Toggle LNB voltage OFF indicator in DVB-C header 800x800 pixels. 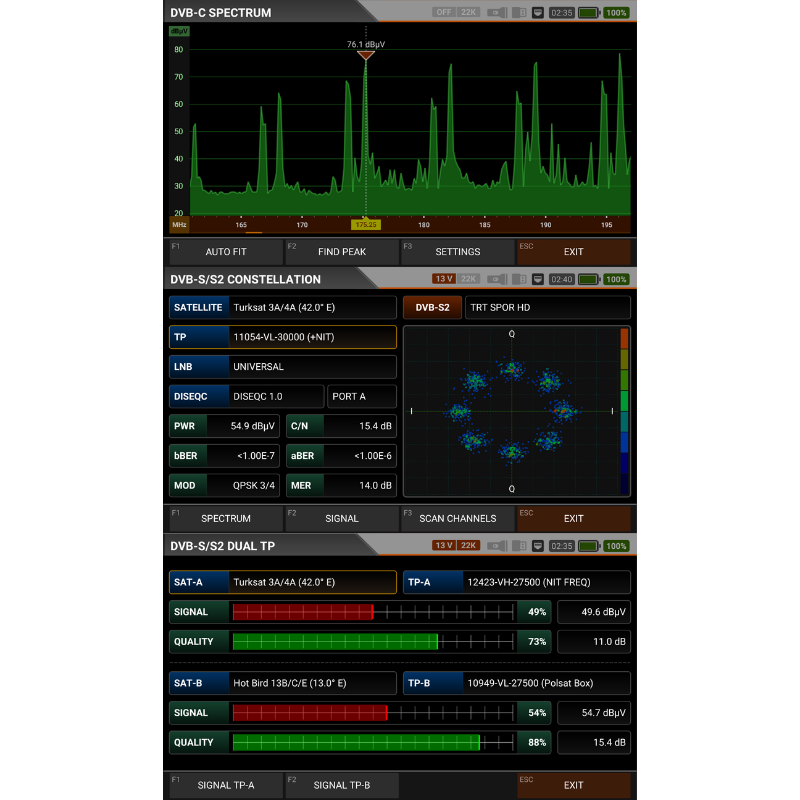[x=444, y=12]
